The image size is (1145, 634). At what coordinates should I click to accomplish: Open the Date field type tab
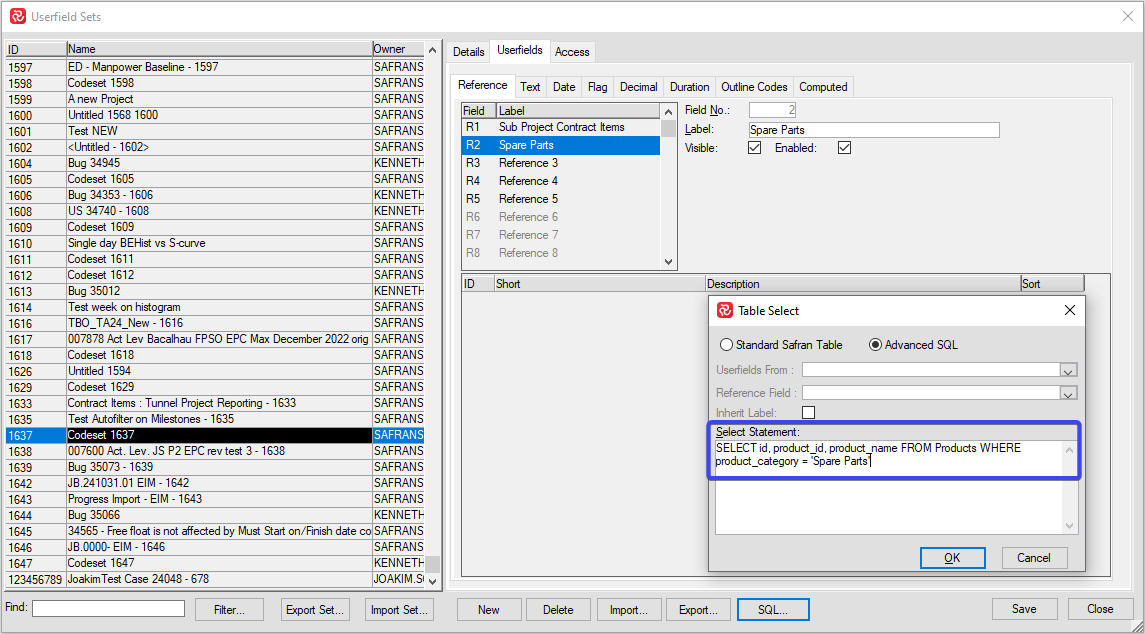click(564, 87)
